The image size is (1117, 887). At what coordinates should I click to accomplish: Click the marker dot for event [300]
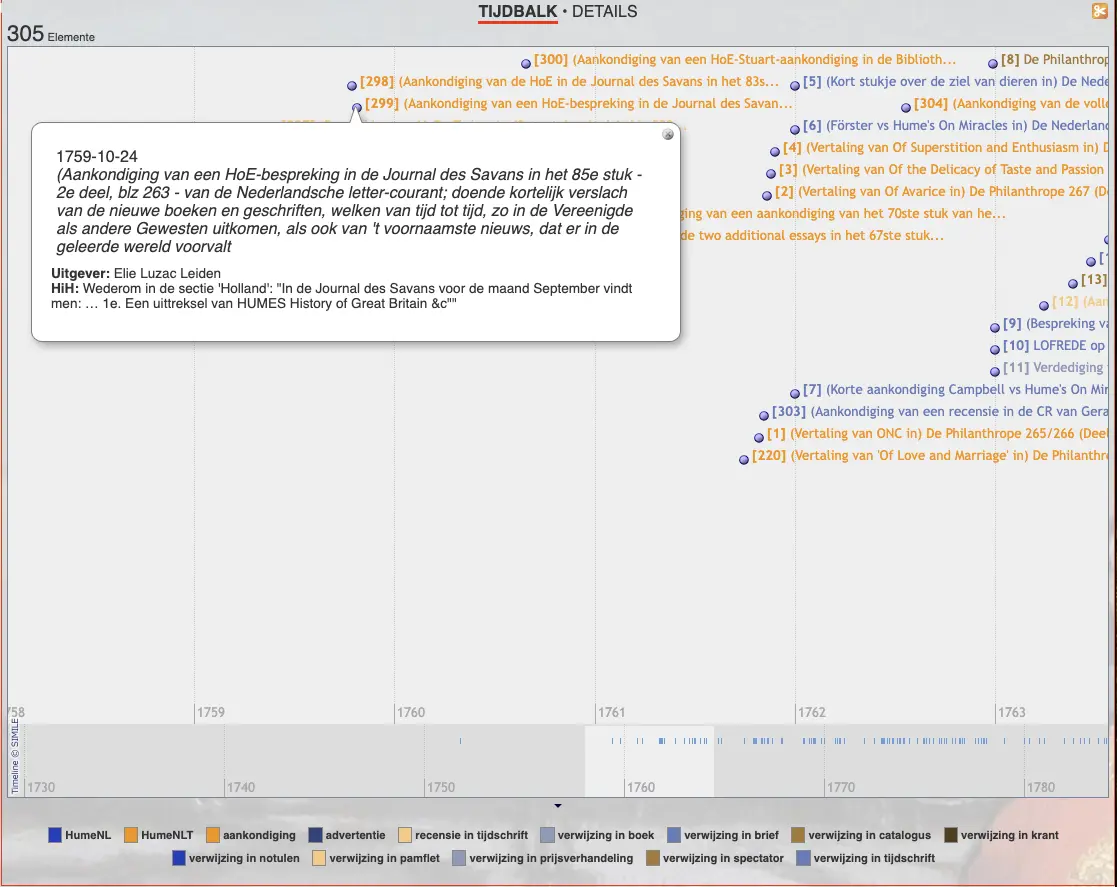[x=526, y=64]
